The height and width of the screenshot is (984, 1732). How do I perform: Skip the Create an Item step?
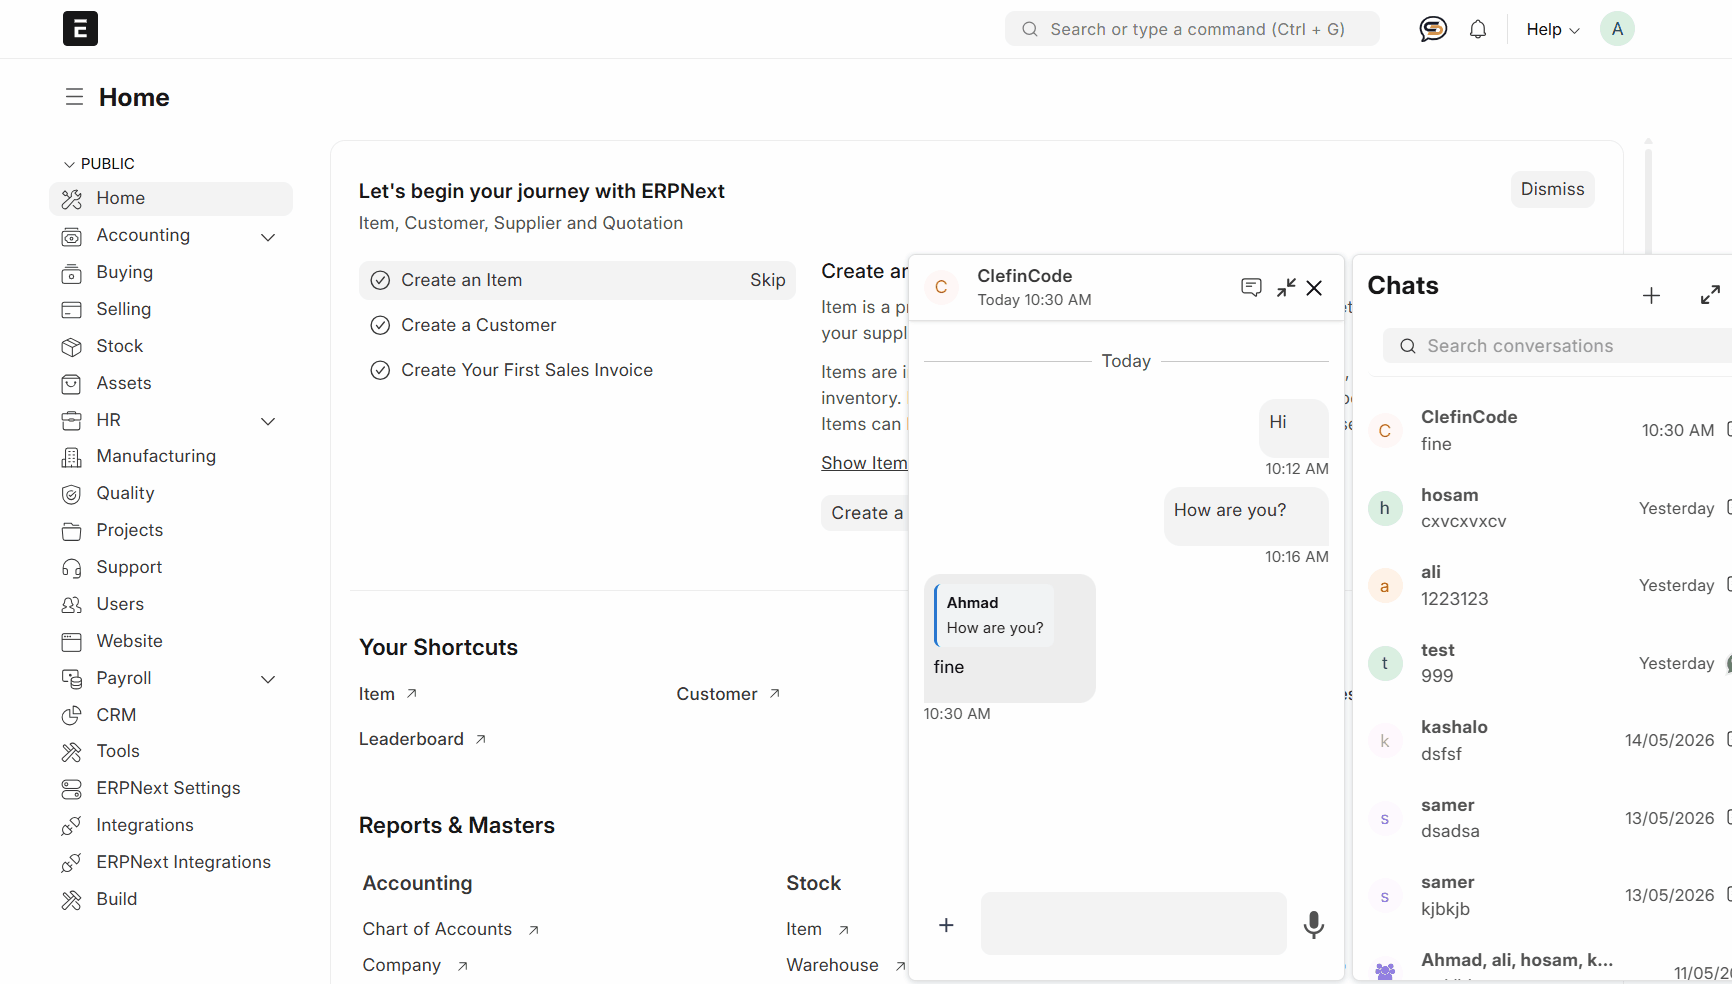pos(767,280)
